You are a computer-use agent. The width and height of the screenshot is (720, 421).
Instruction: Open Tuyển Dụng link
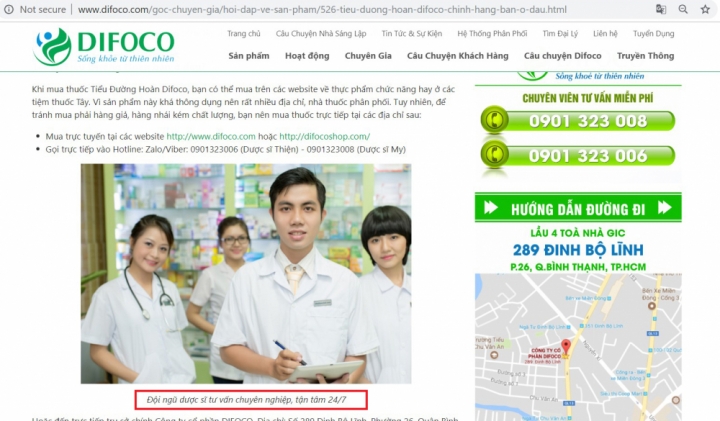tap(653, 34)
